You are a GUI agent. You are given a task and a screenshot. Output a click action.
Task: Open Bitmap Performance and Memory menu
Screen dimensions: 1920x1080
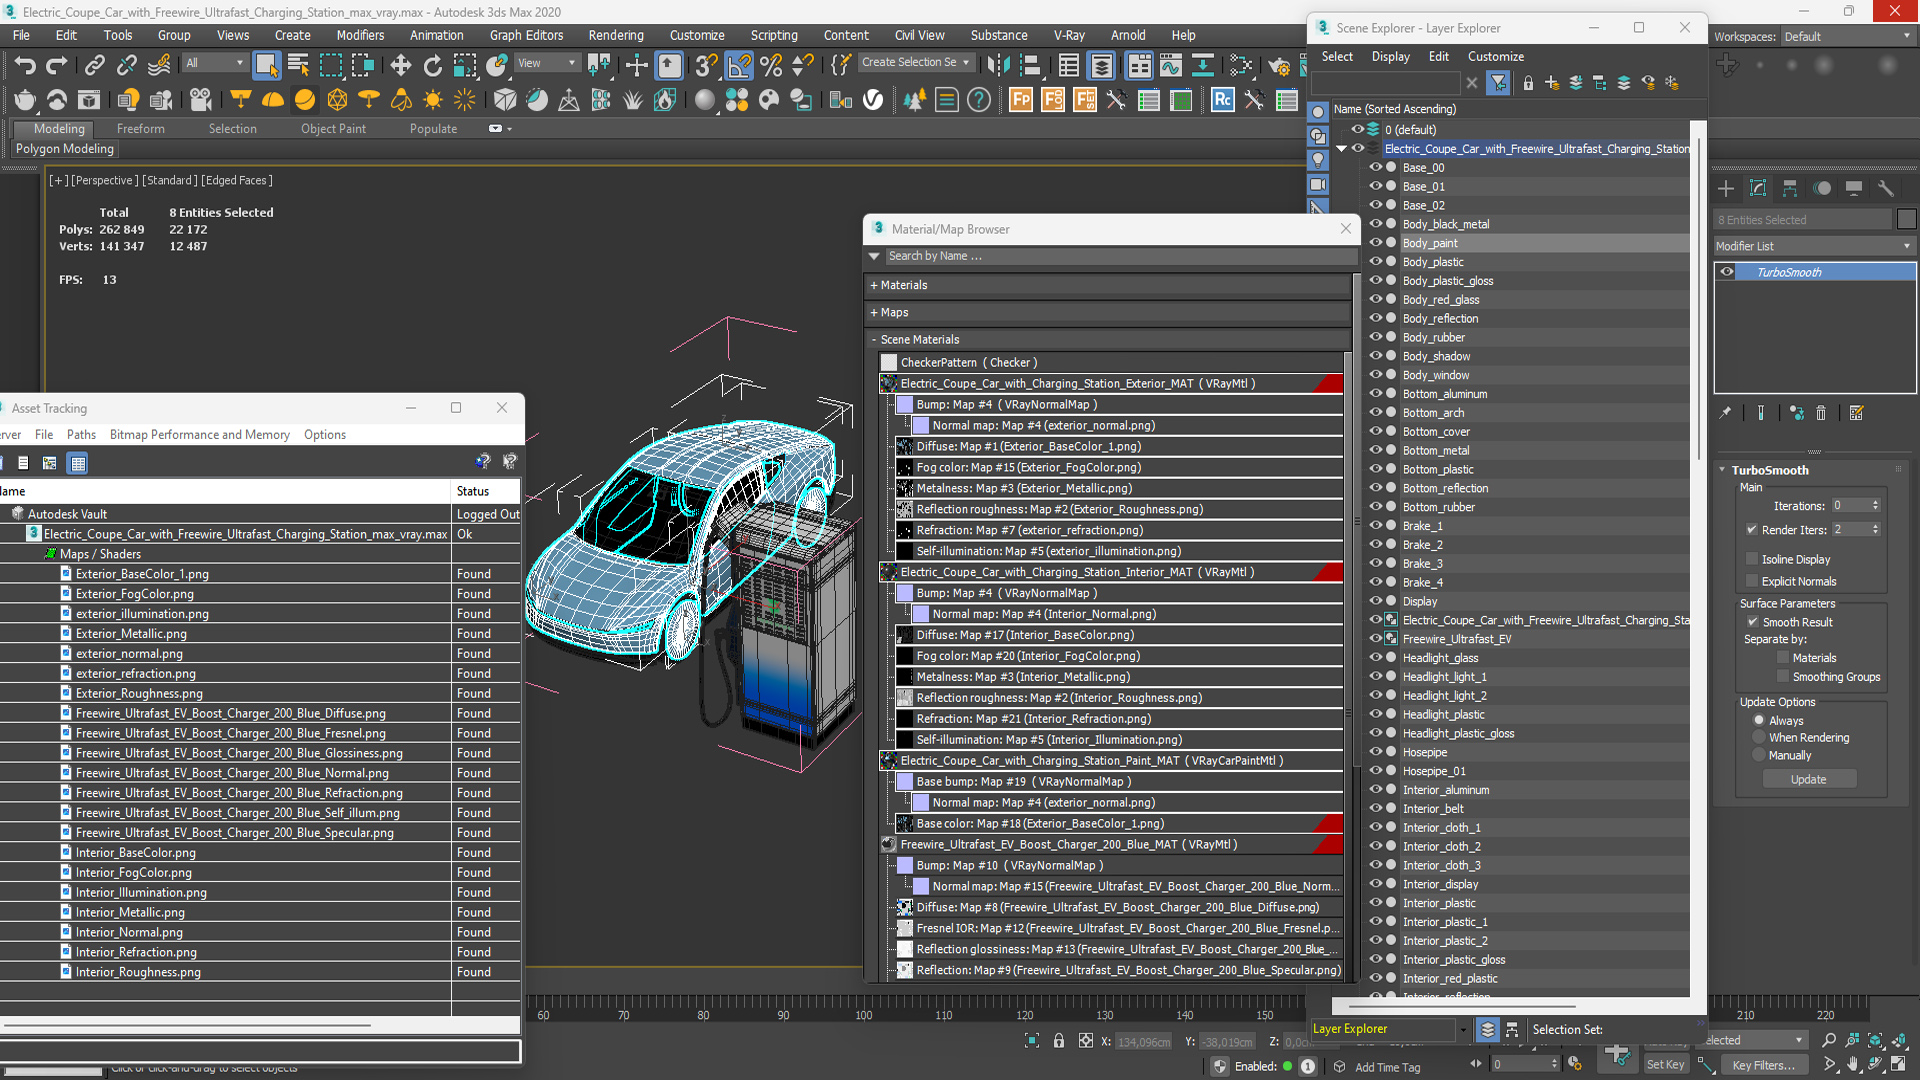coord(200,435)
